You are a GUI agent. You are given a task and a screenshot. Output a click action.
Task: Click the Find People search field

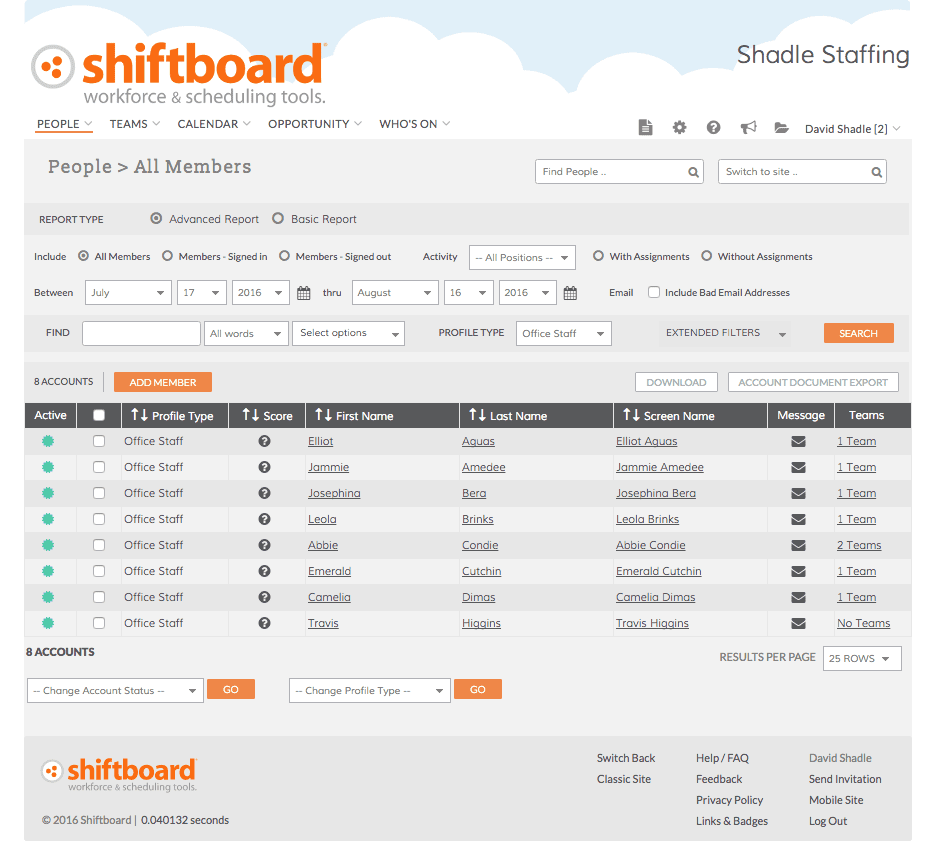tap(619, 172)
